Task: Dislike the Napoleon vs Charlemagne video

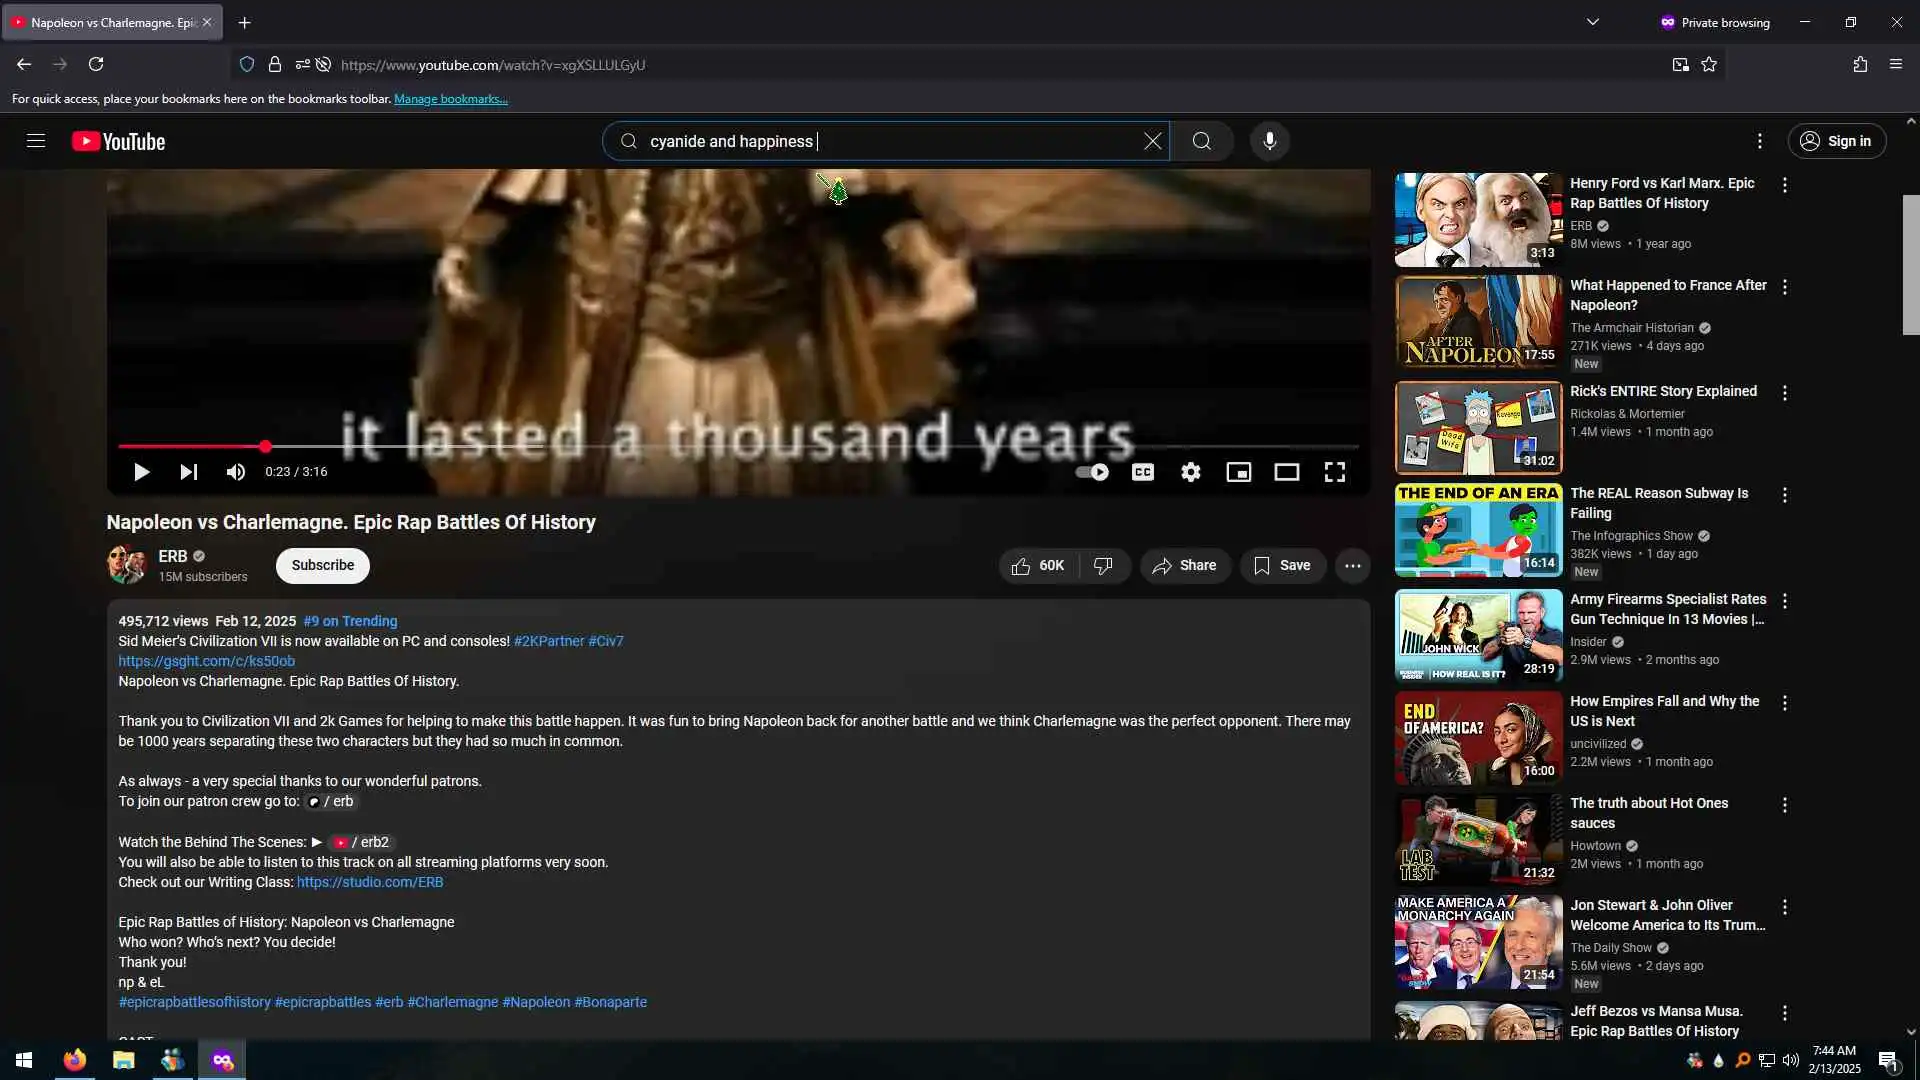Action: (x=1103, y=566)
